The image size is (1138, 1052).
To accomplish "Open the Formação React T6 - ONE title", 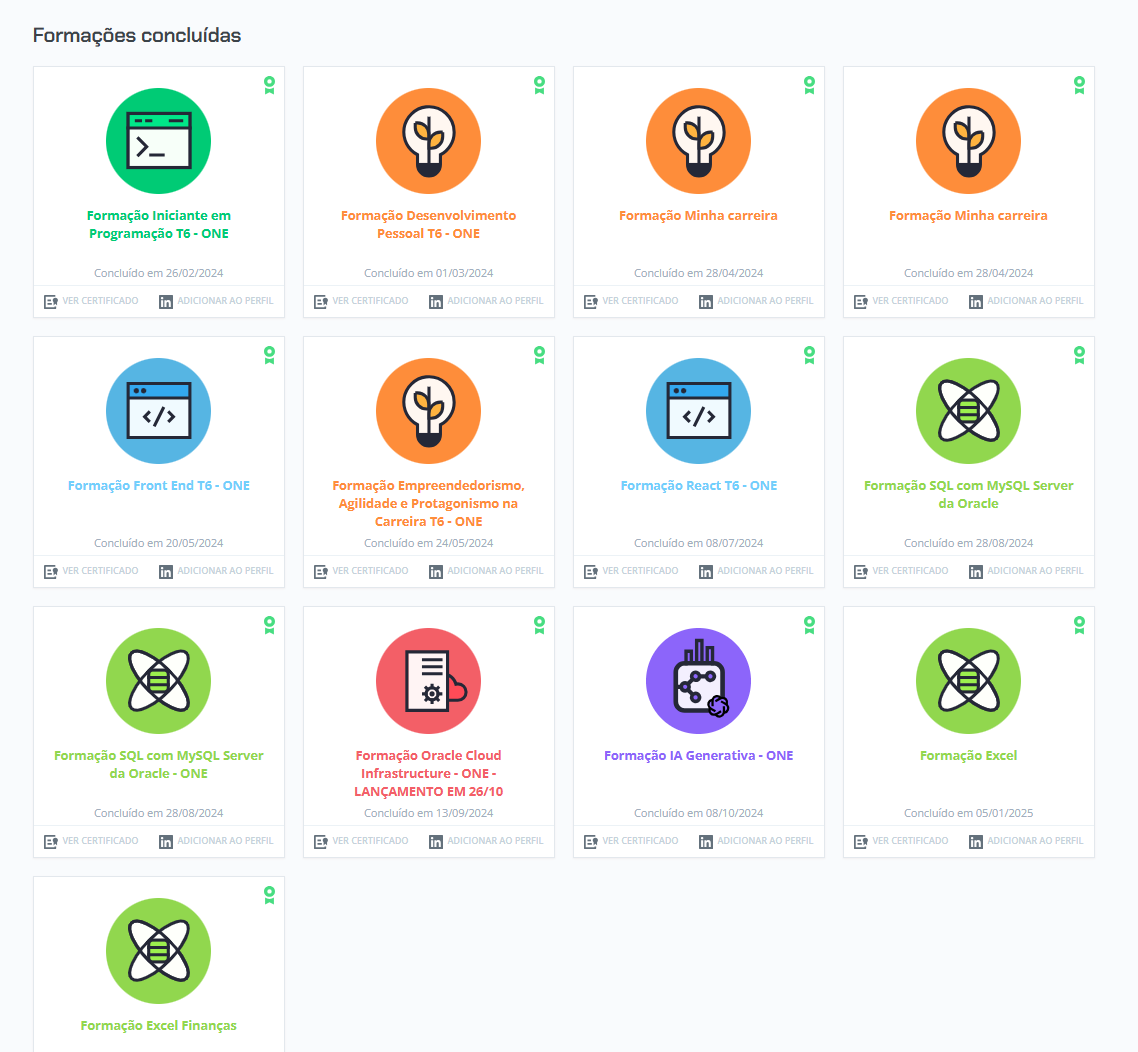I will (699, 485).
